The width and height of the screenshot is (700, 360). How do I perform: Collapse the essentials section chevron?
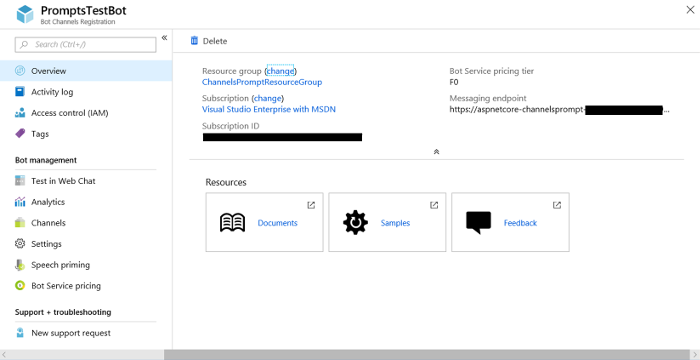437,151
